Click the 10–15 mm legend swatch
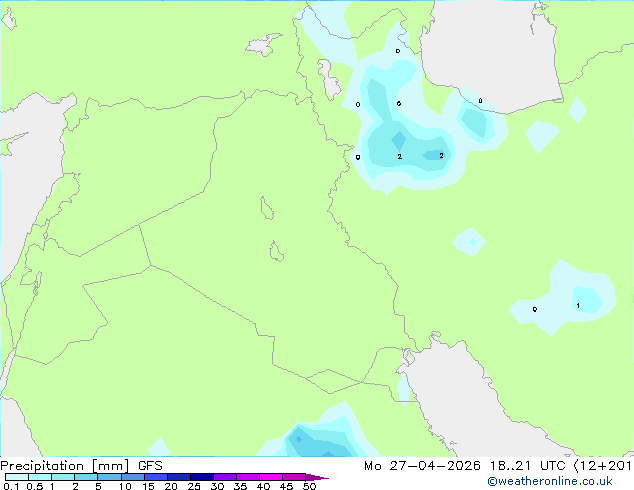Viewport: 634px width, 490px height. click(x=132, y=477)
